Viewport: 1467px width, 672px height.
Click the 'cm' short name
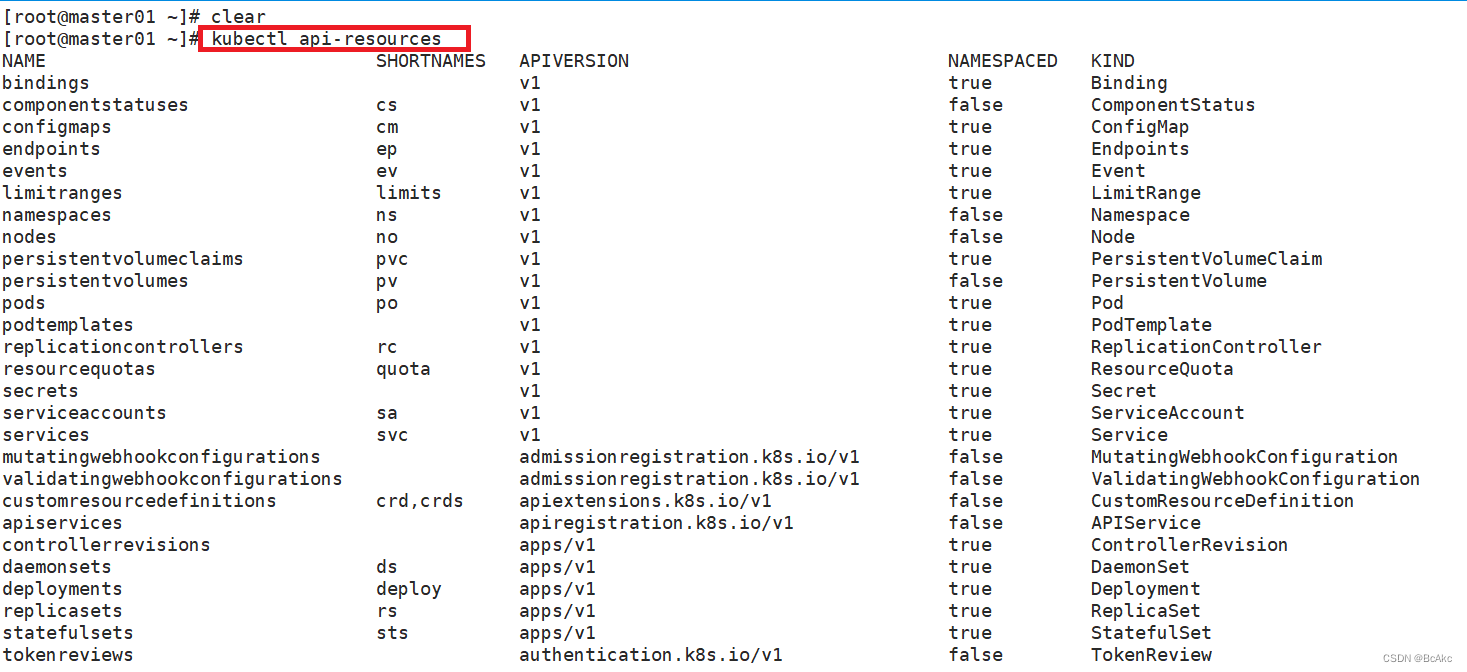387,127
